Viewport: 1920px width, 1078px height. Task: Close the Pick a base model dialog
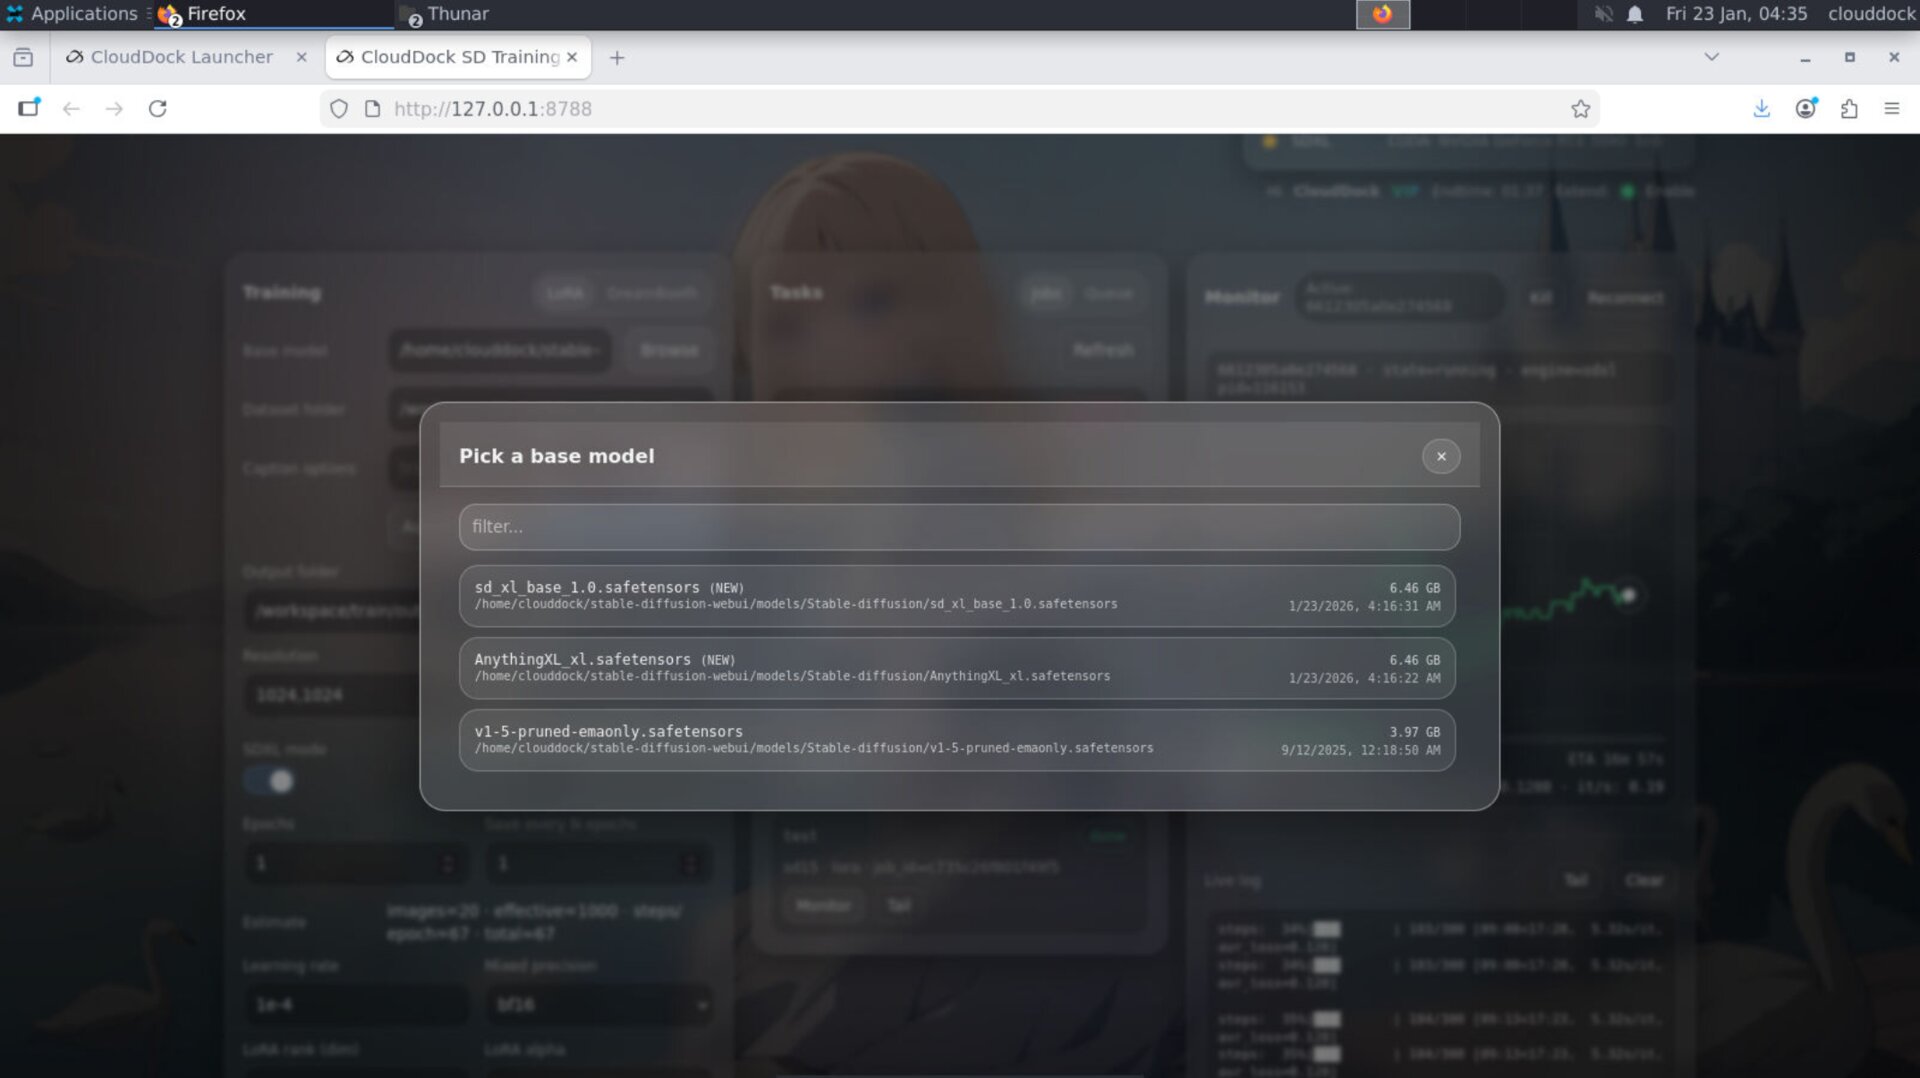[1441, 456]
